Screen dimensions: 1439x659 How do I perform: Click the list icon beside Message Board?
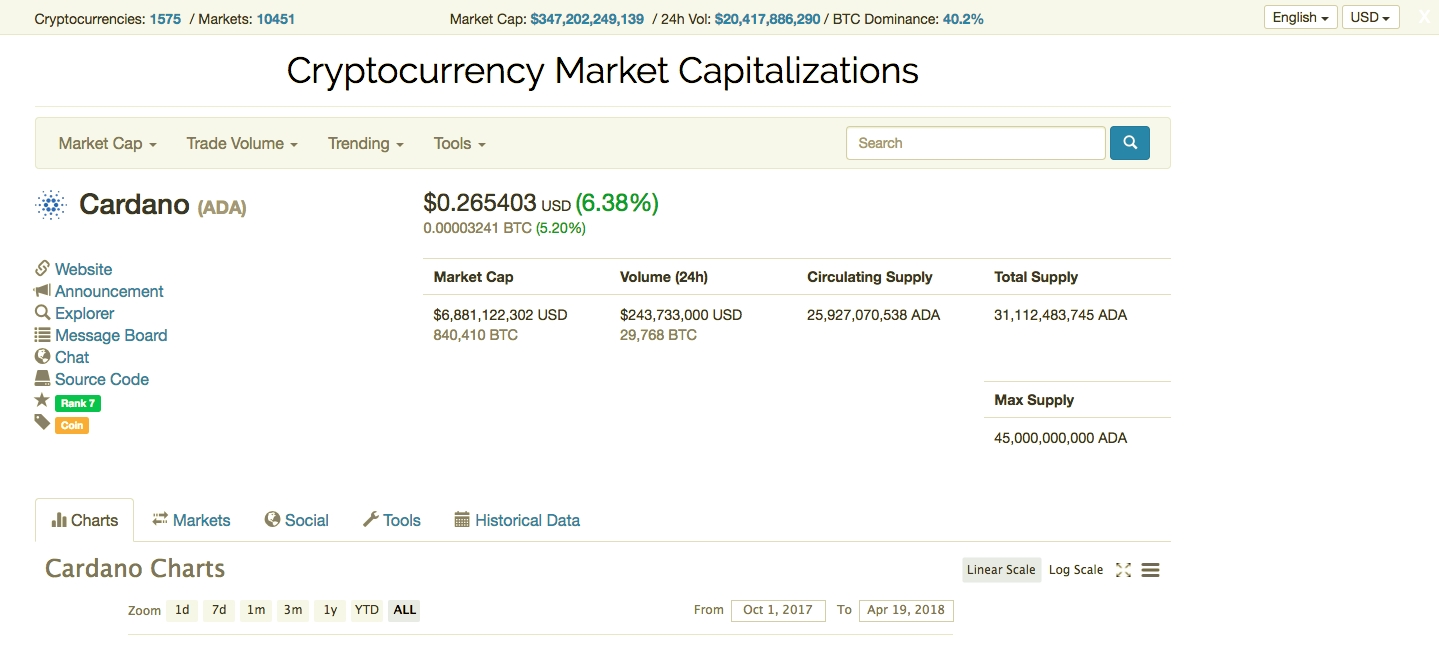(42, 335)
